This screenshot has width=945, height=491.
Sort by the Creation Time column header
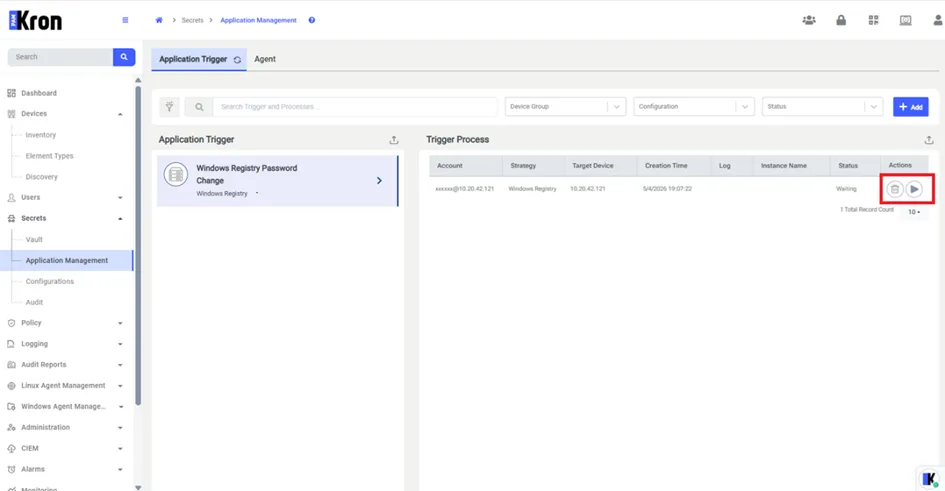pyautogui.click(x=666, y=166)
